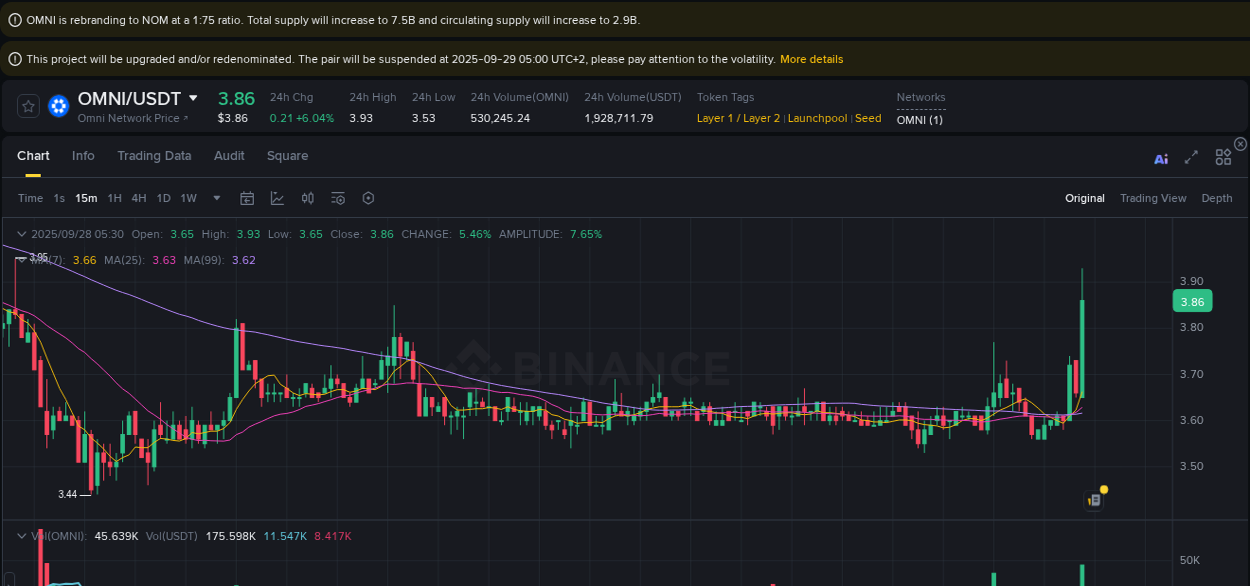
Task: Click the OMNI token logo
Action: click(x=58, y=106)
